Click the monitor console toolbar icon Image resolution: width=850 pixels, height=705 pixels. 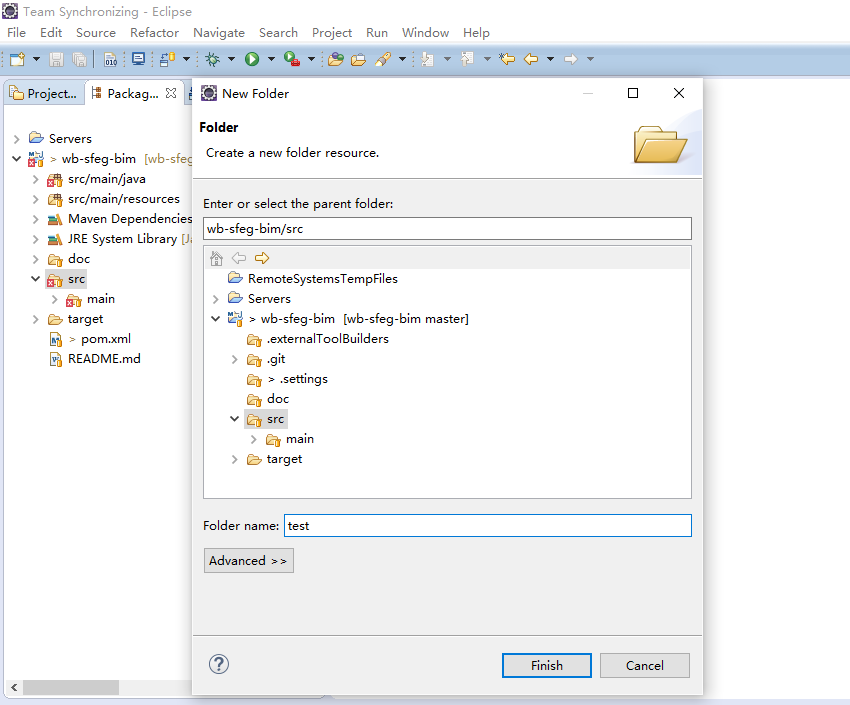click(x=138, y=59)
